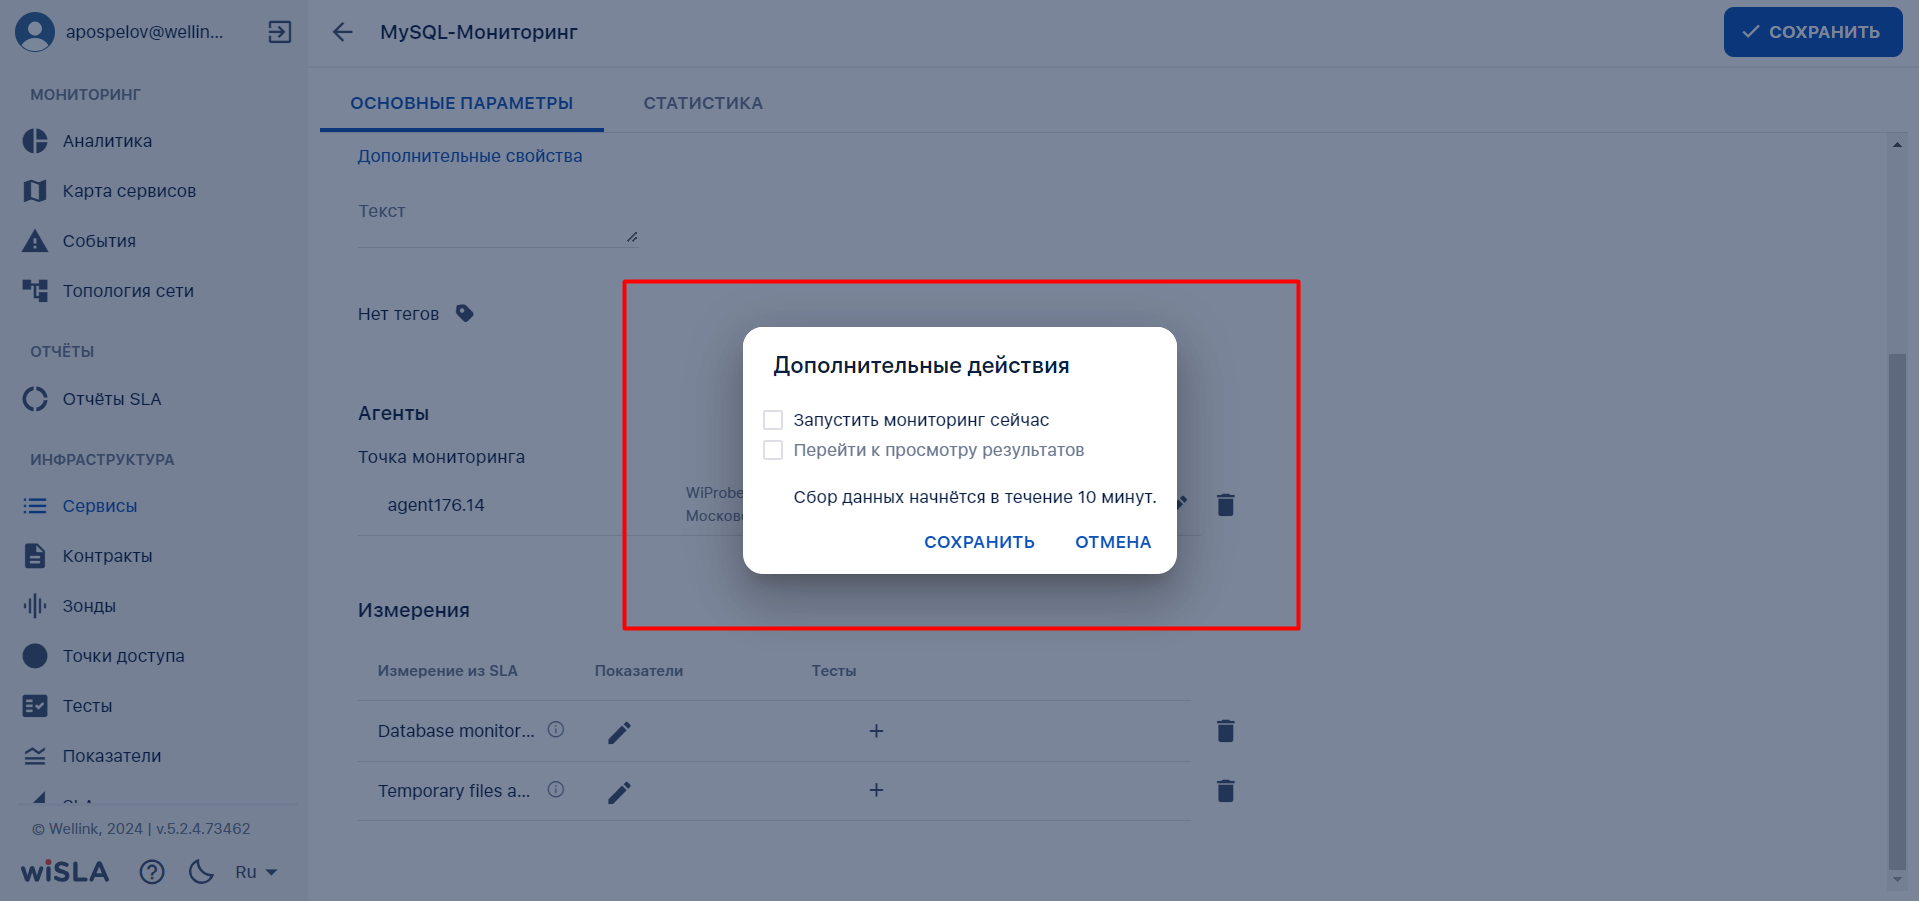Open События in sidebar menu
Image resolution: width=1919 pixels, height=901 pixels.
[99, 241]
